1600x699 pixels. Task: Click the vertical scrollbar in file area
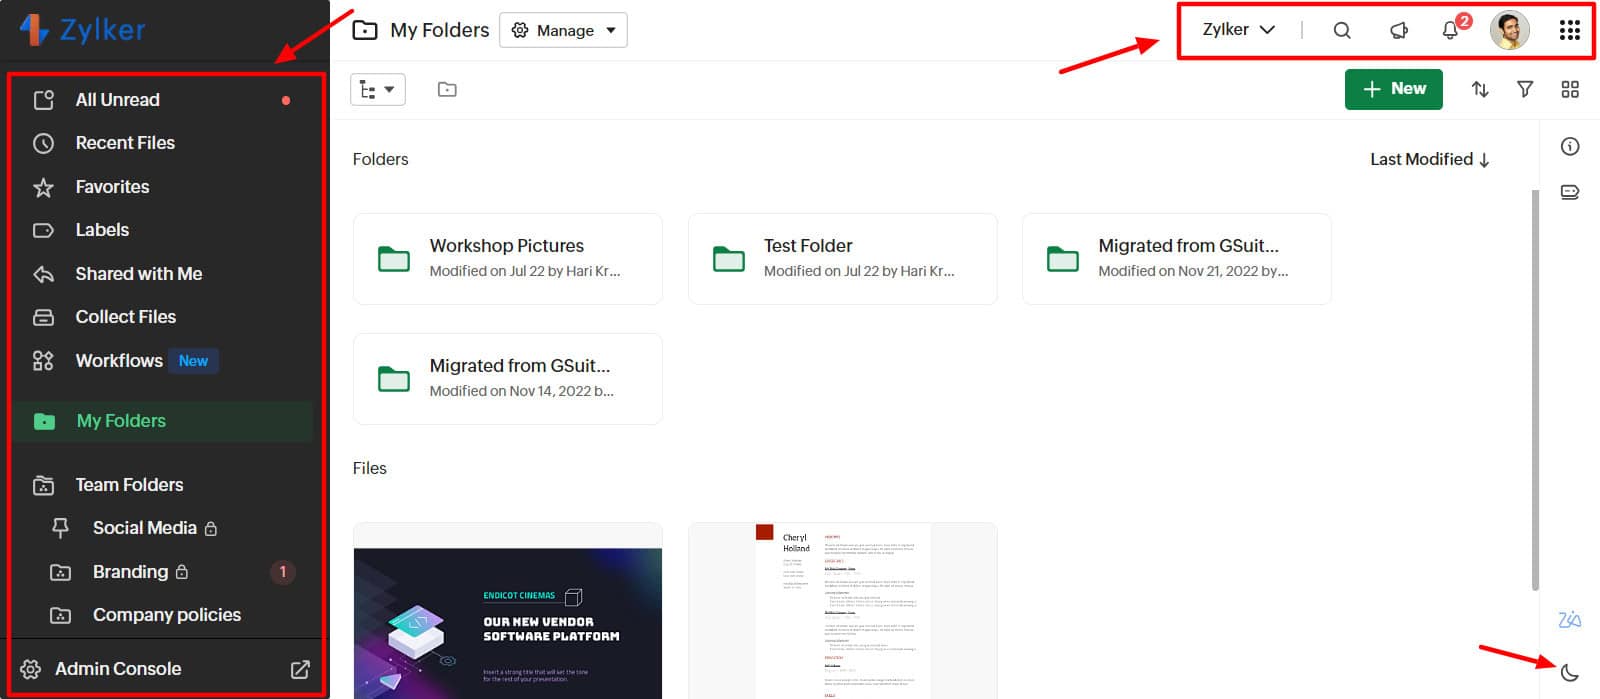1535,390
